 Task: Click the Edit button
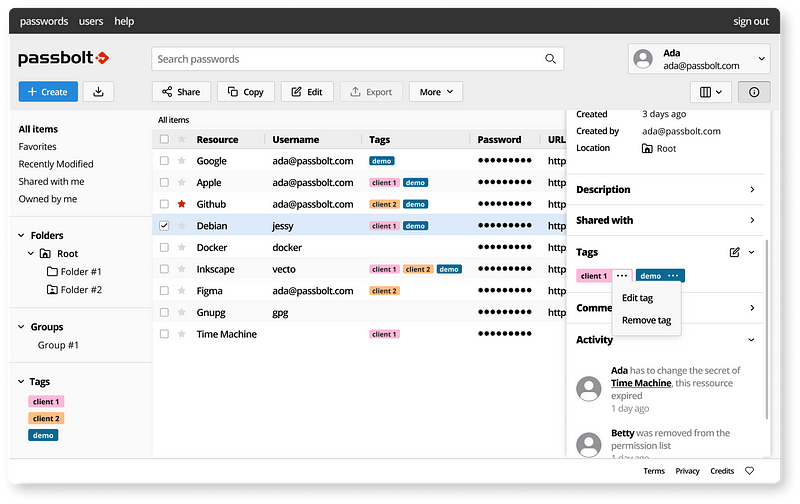307,92
